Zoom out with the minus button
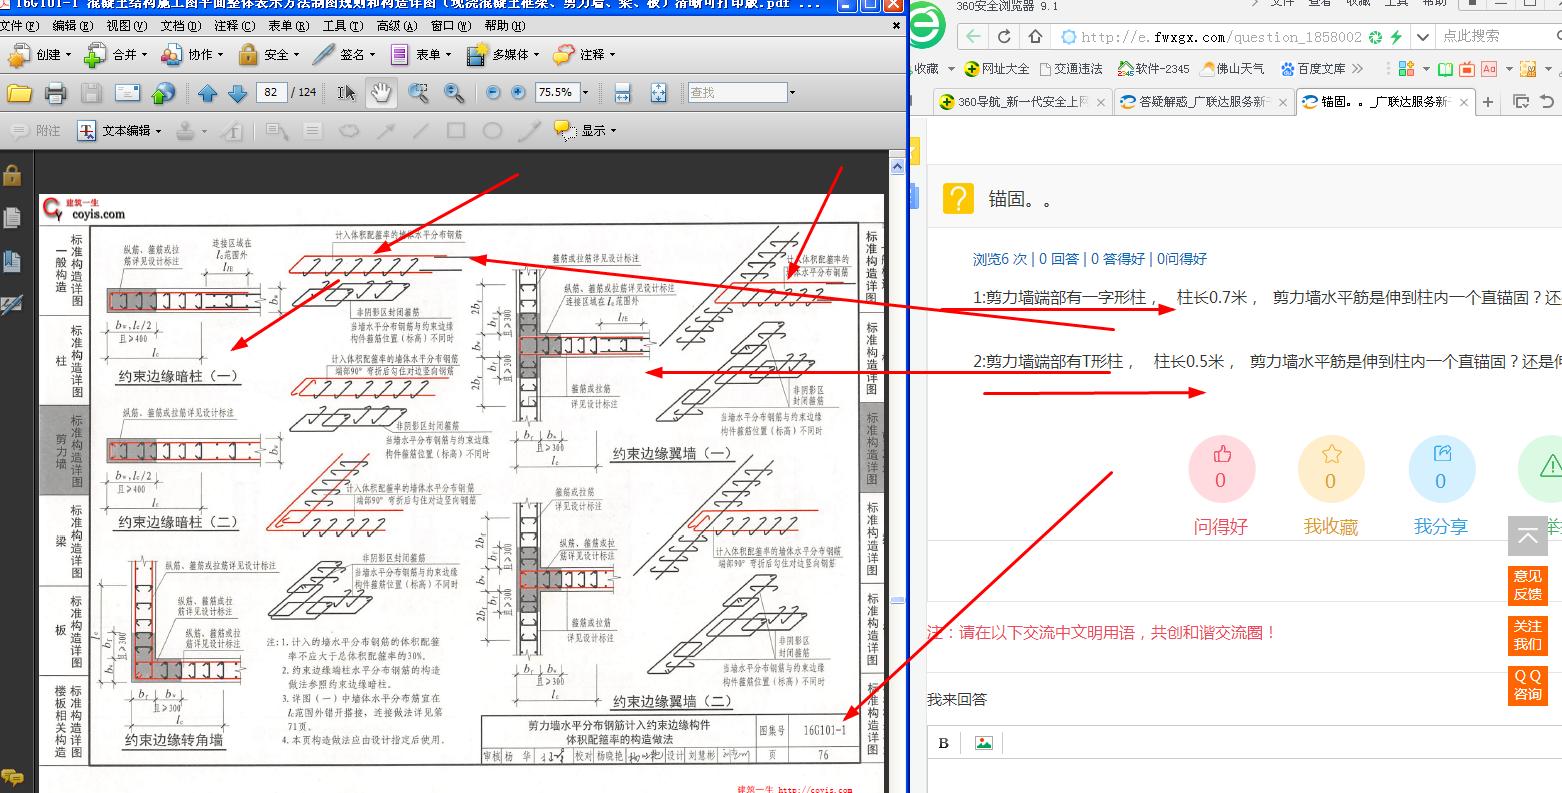Screen dimensions: 1562x793 coord(493,92)
